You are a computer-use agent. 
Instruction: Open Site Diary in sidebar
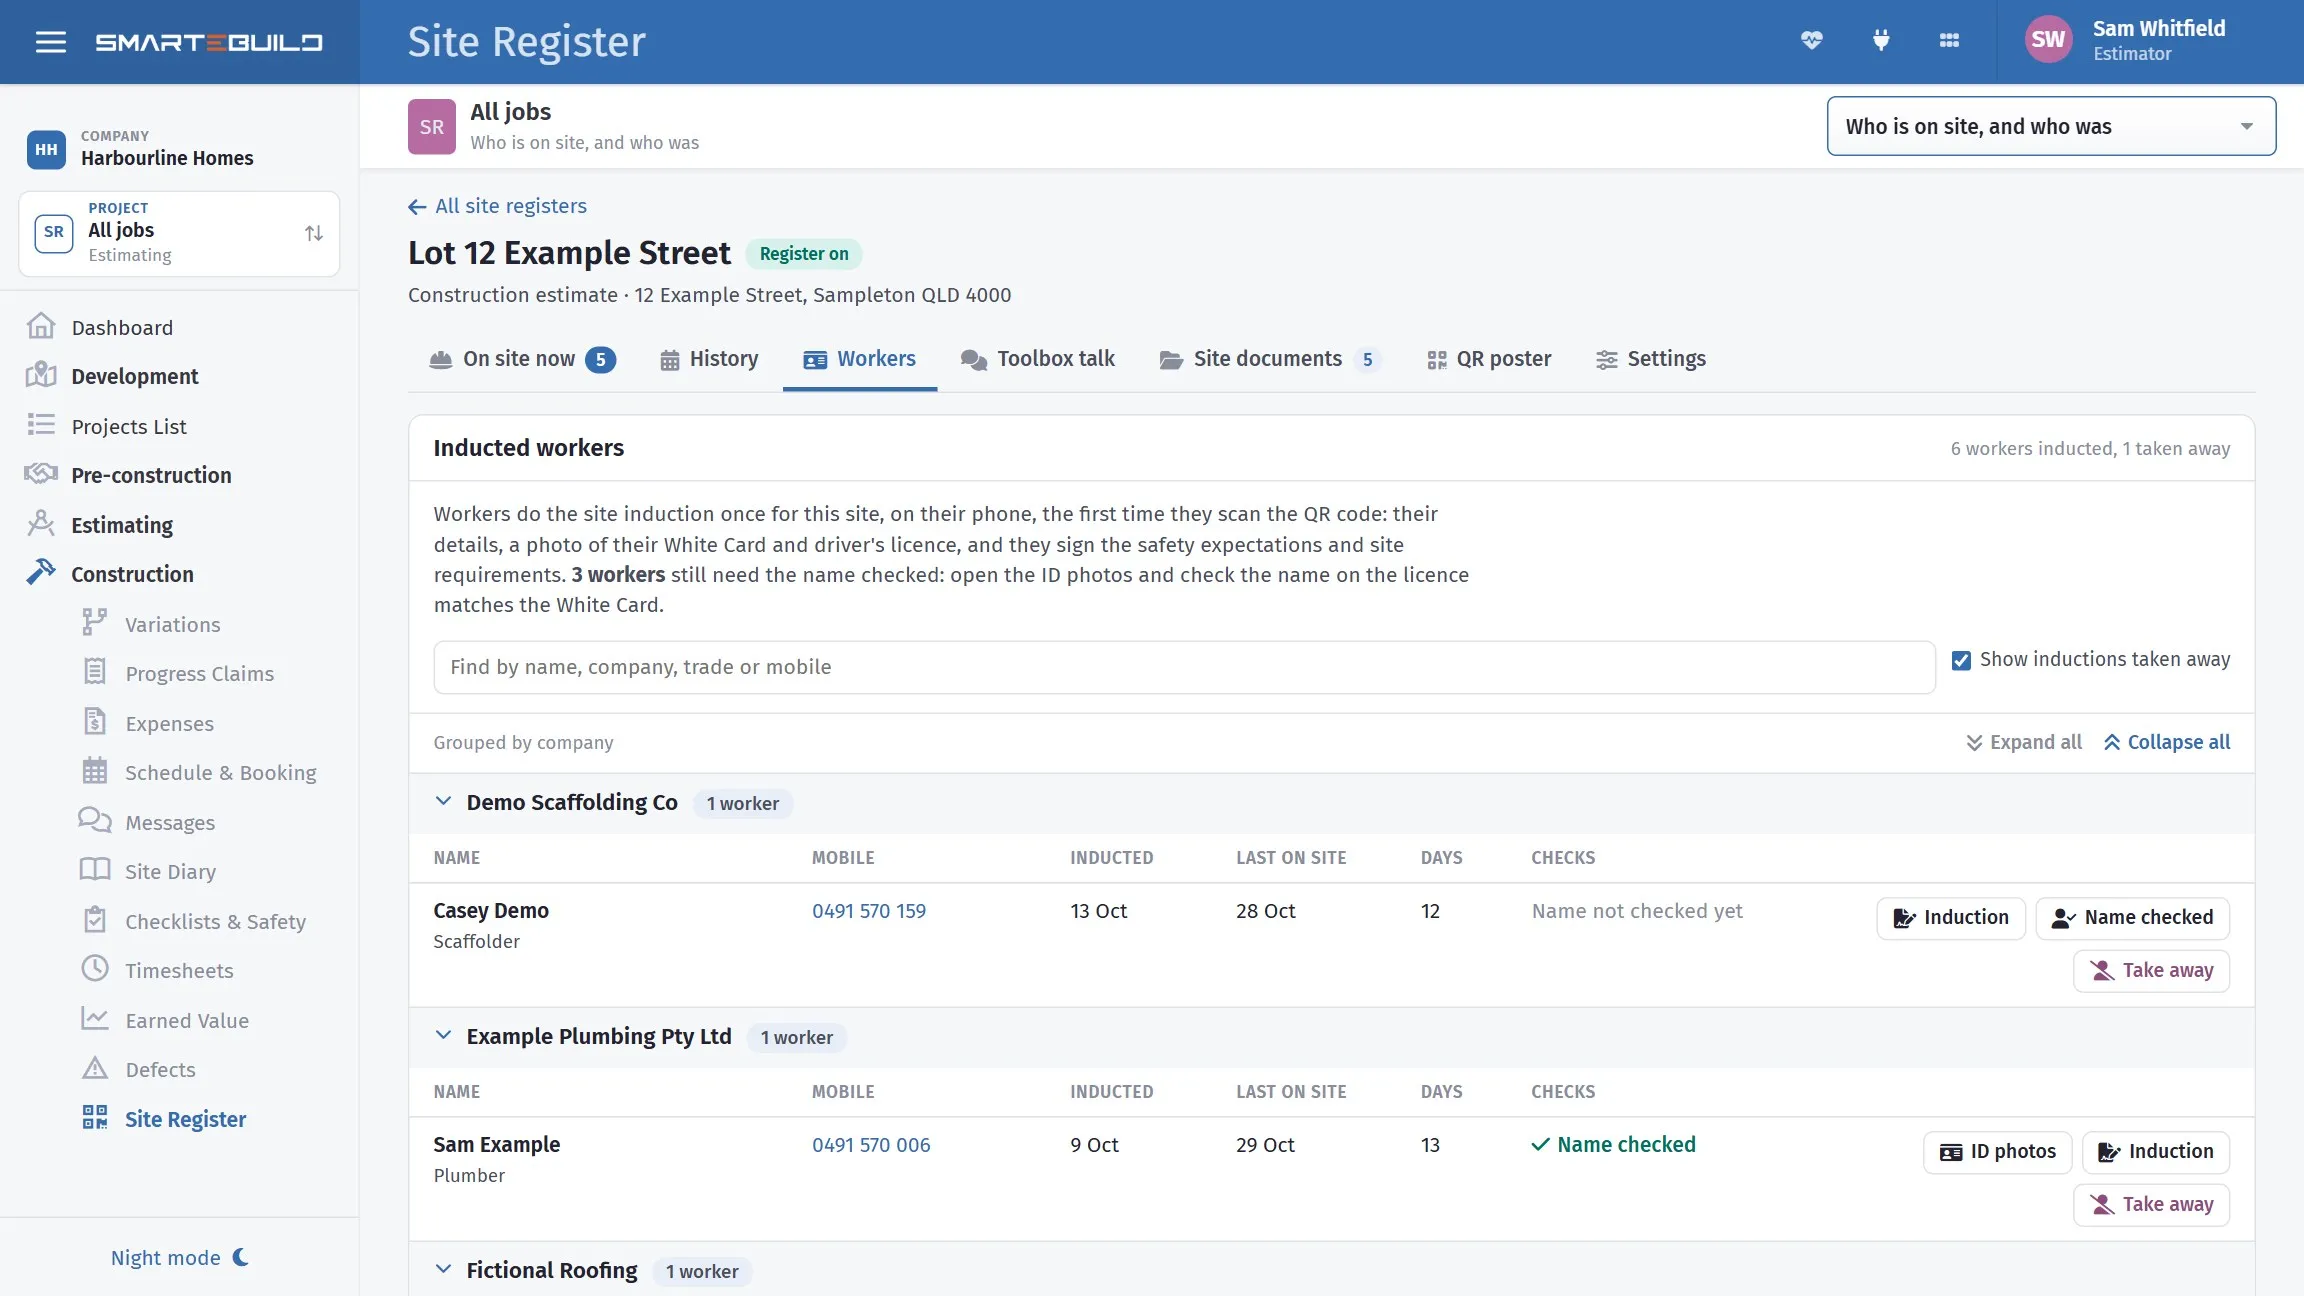pyautogui.click(x=170, y=871)
